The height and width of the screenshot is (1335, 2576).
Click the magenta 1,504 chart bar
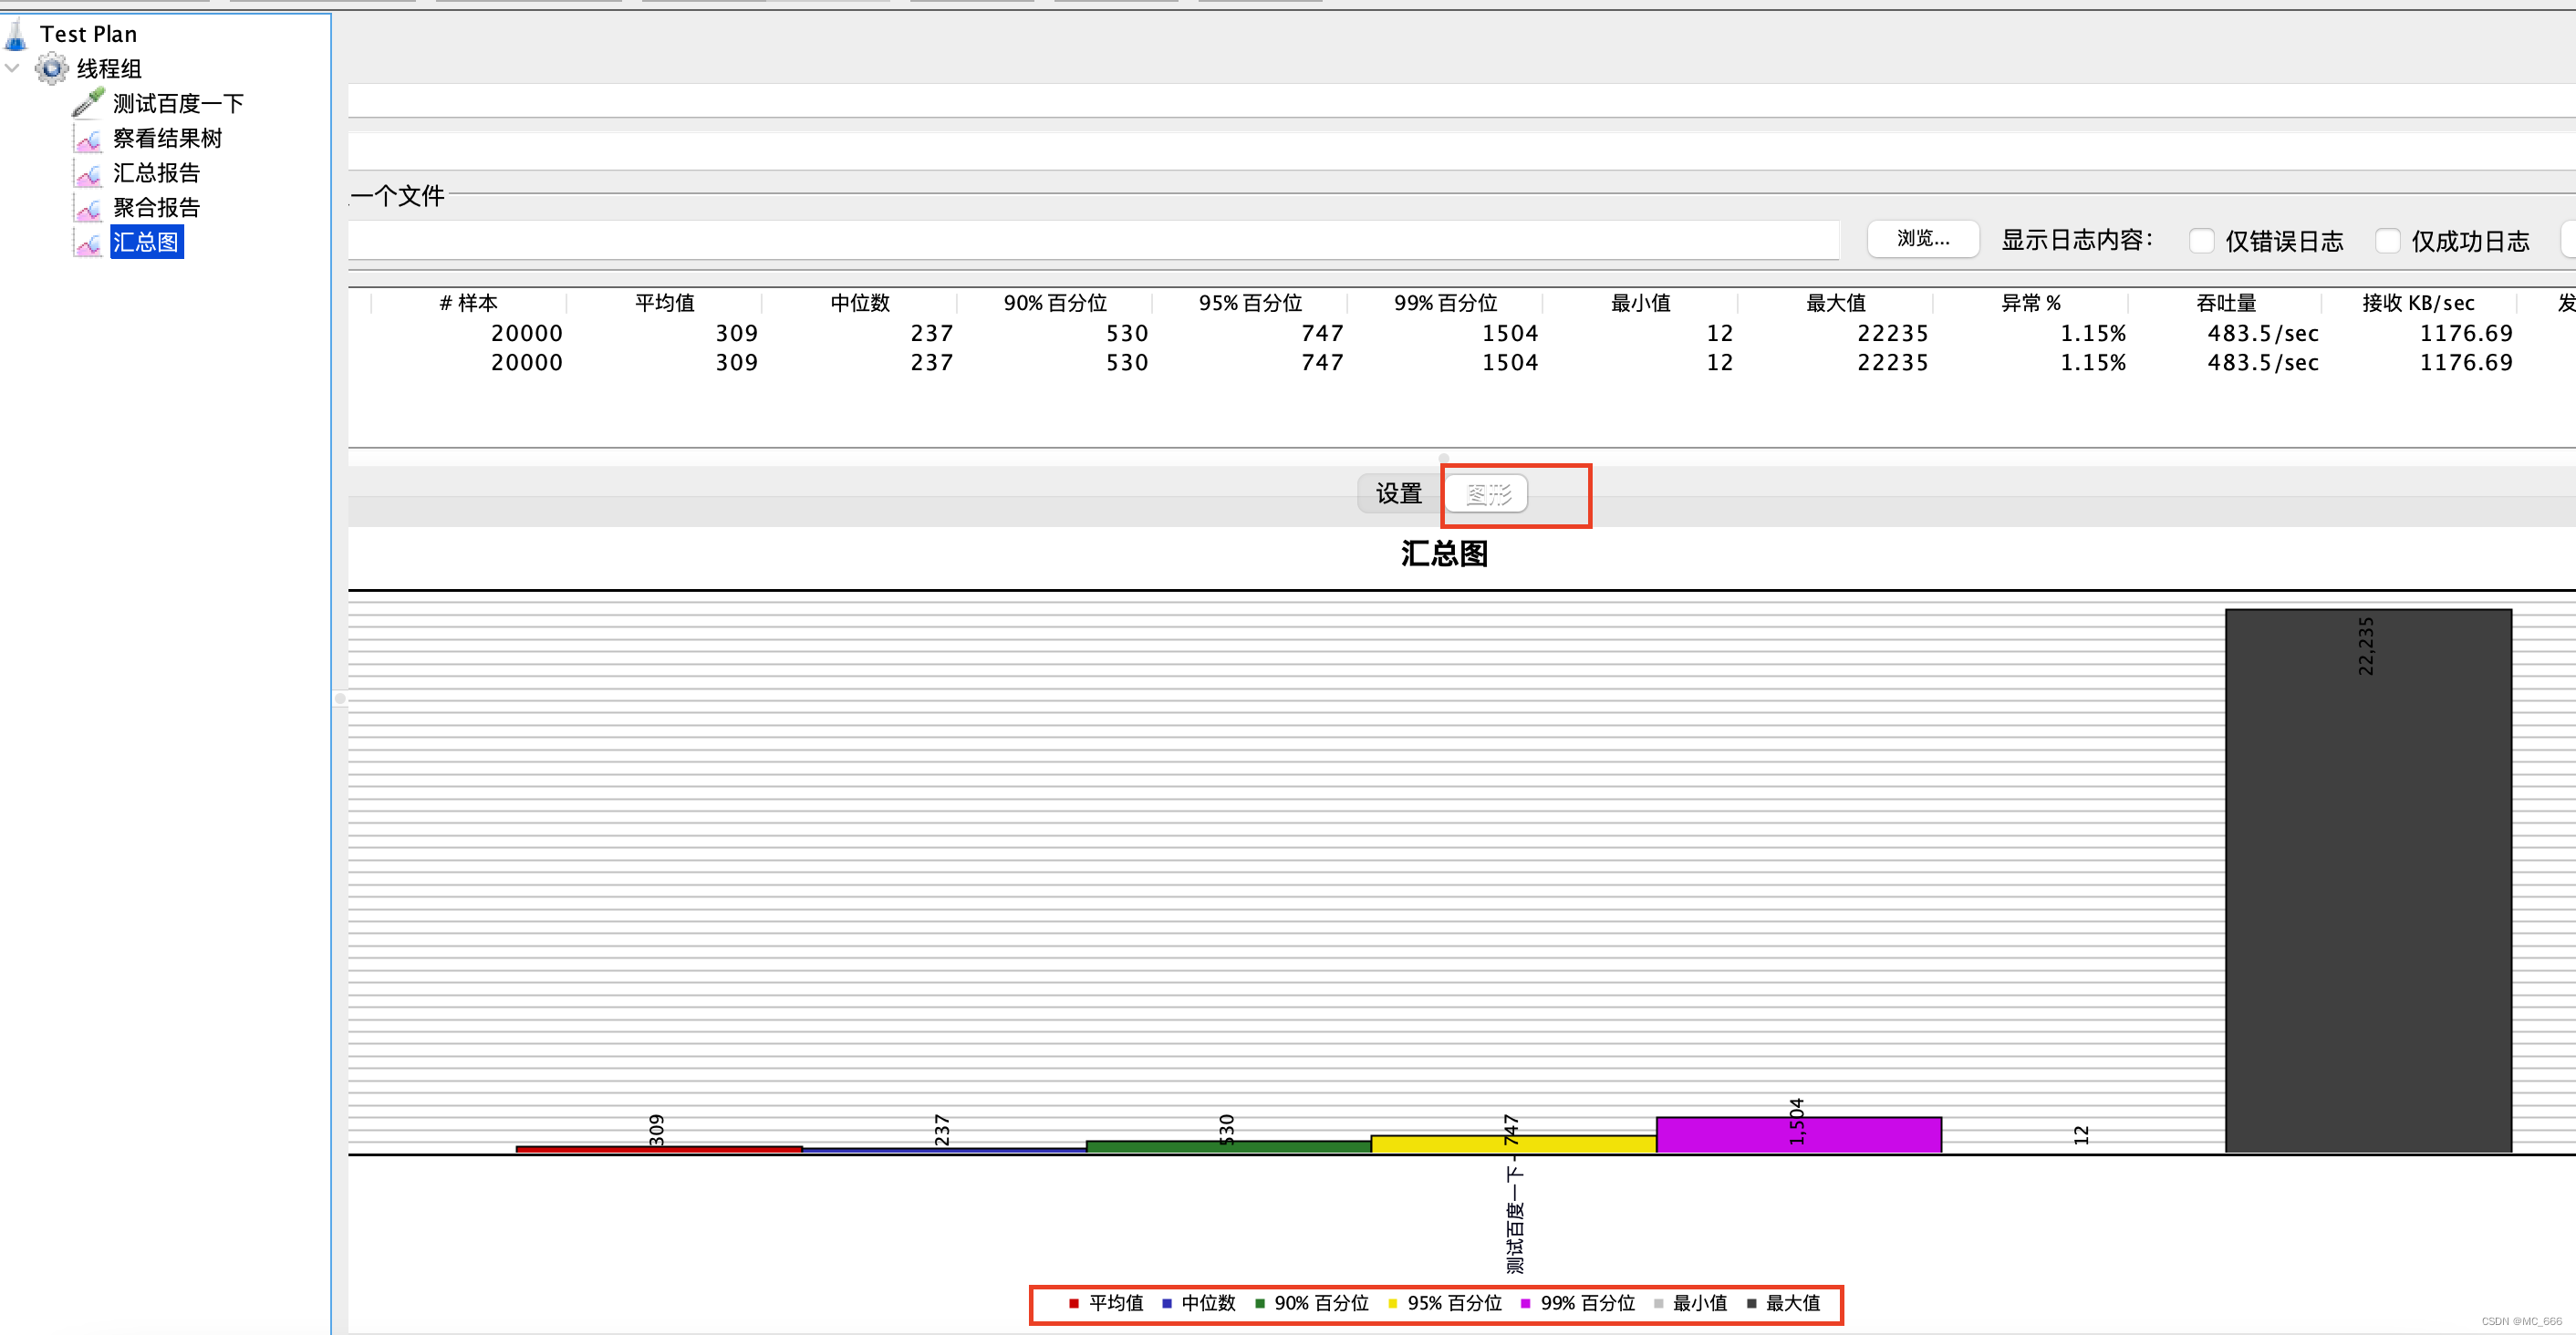pyautogui.click(x=1799, y=1135)
